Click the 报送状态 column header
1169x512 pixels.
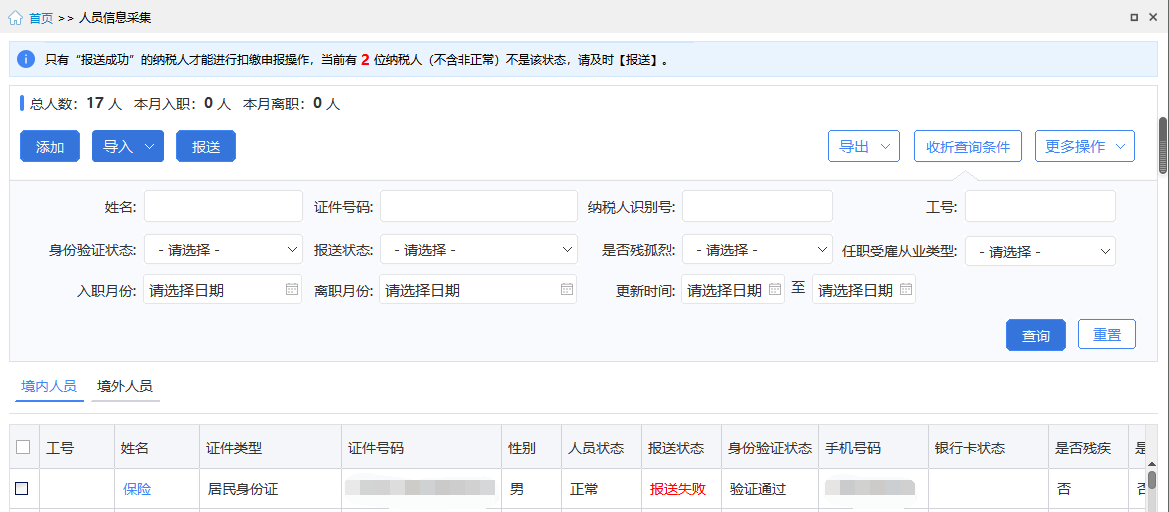[x=681, y=447]
